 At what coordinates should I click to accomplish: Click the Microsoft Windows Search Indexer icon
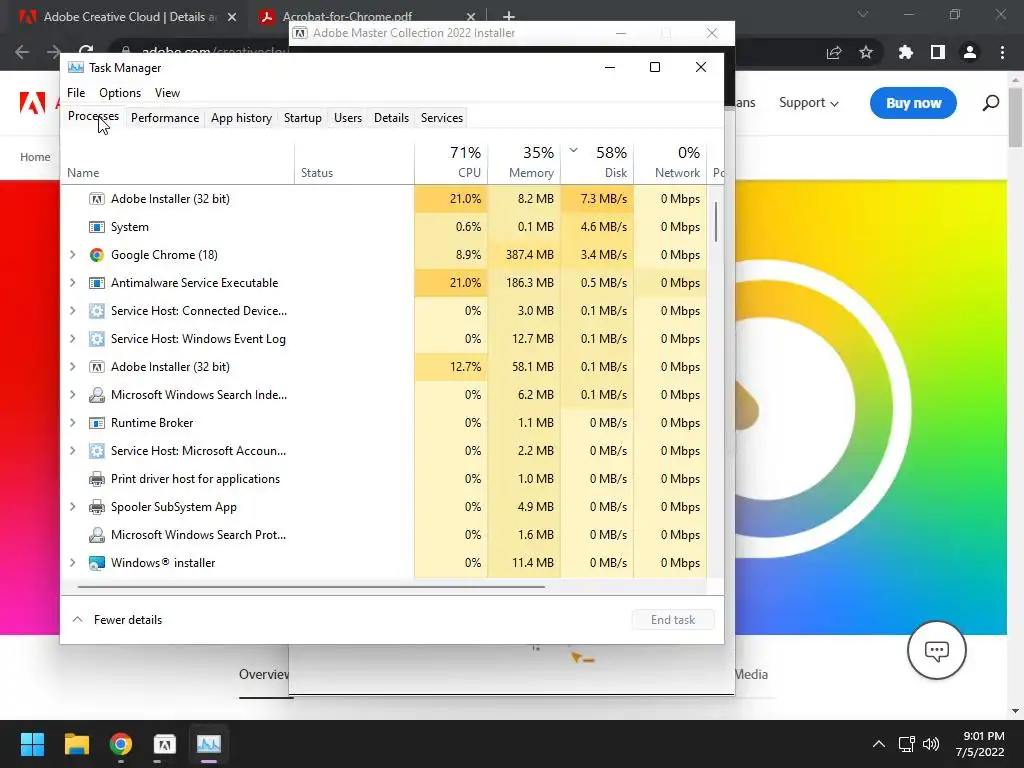coord(97,394)
